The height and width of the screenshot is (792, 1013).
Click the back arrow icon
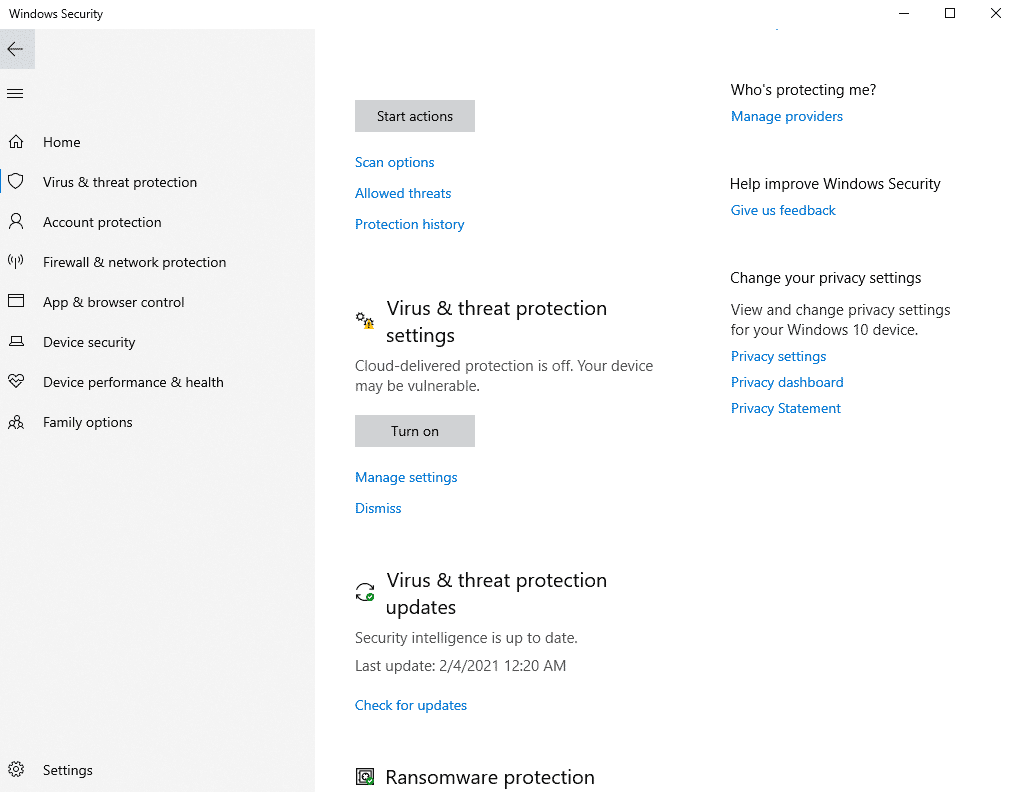16,49
